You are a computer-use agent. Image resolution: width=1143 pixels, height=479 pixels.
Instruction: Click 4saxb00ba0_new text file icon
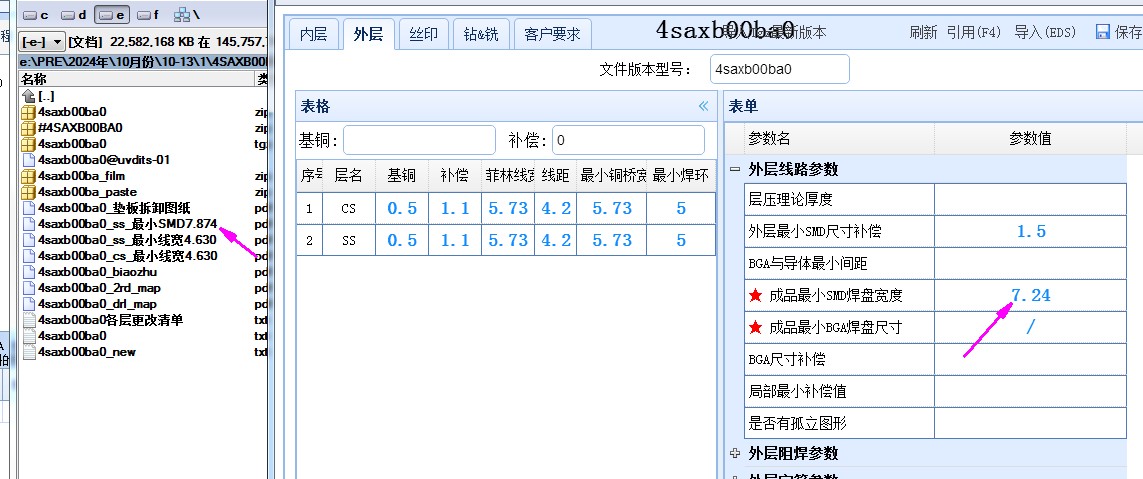click(x=28, y=352)
